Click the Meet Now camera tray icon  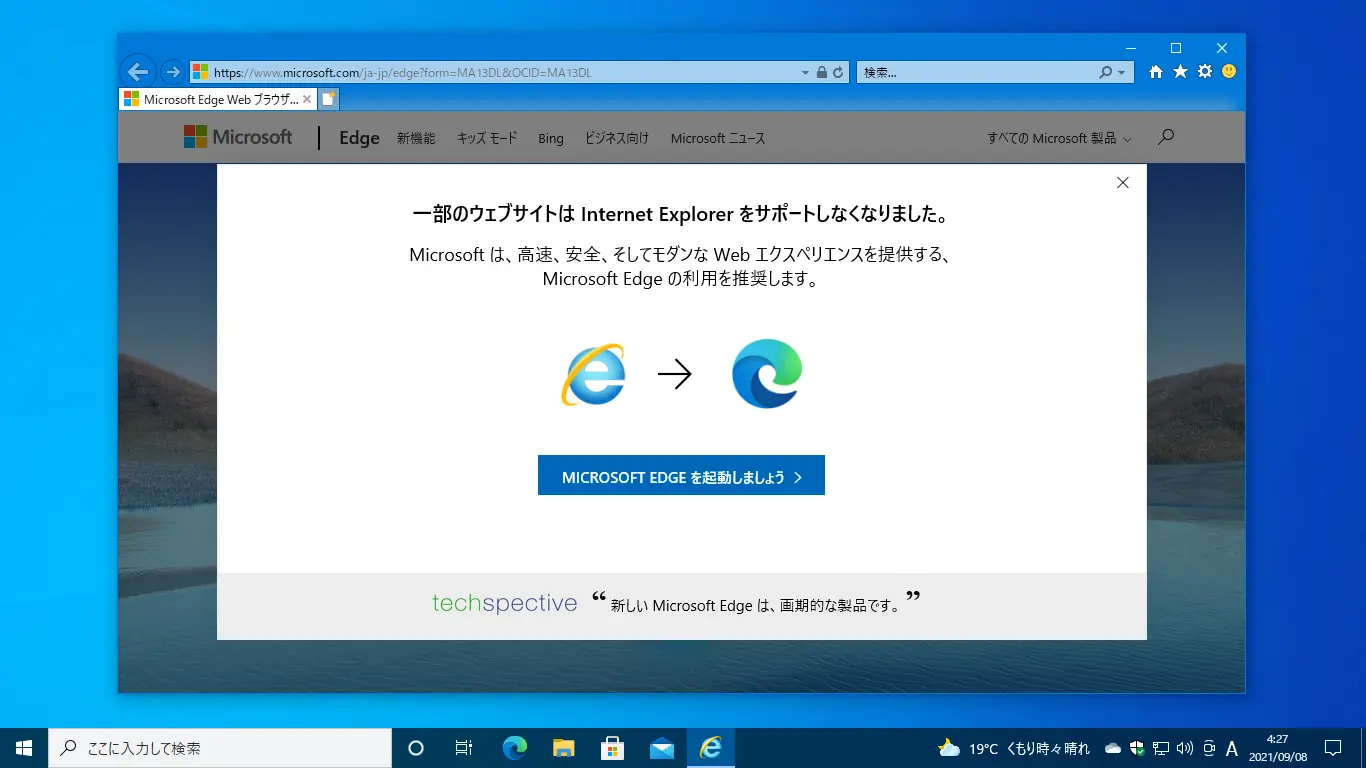(x=1209, y=748)
